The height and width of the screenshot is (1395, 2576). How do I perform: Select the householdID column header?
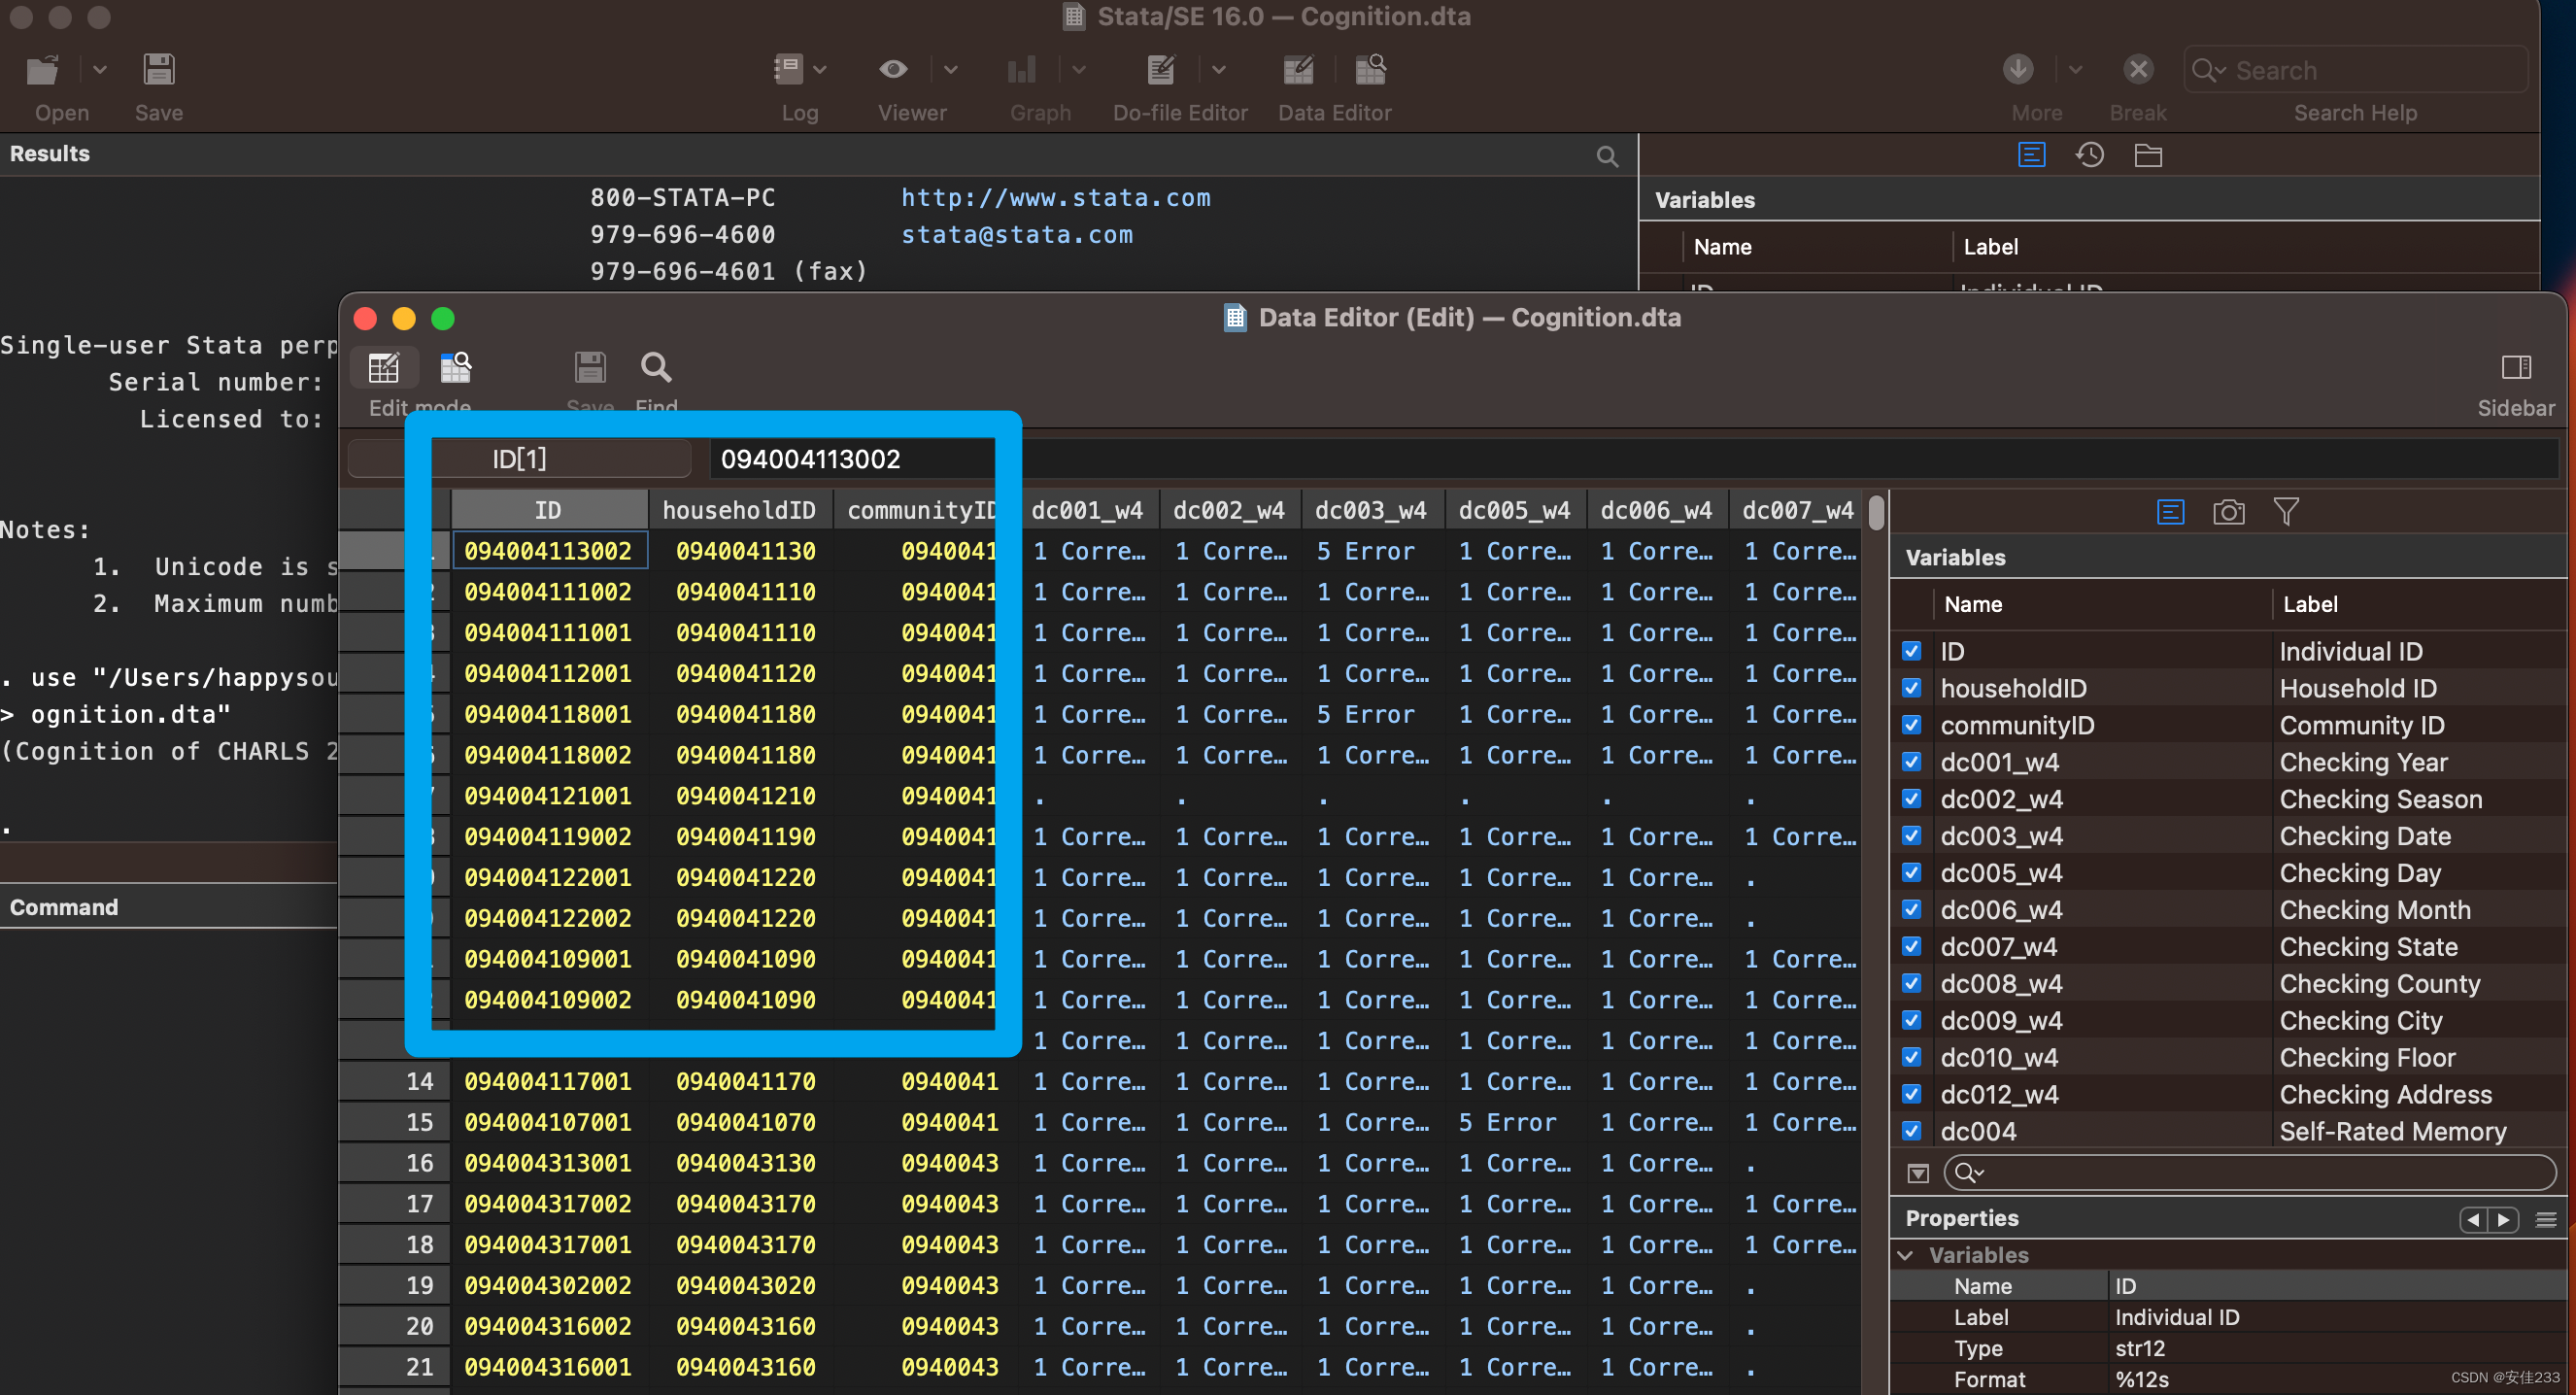(738, 511)
